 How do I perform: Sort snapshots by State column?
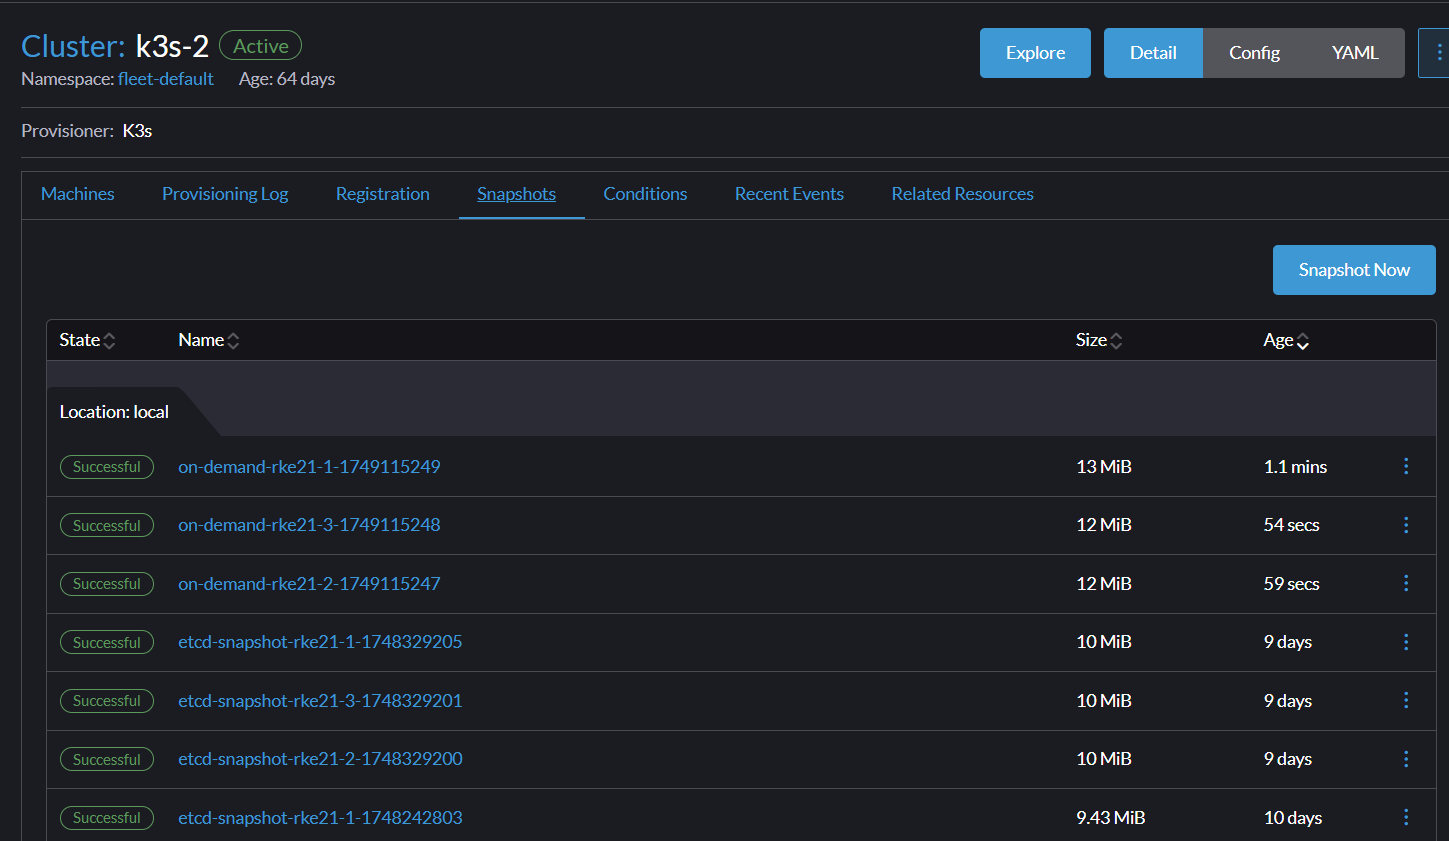click(87, 340)
